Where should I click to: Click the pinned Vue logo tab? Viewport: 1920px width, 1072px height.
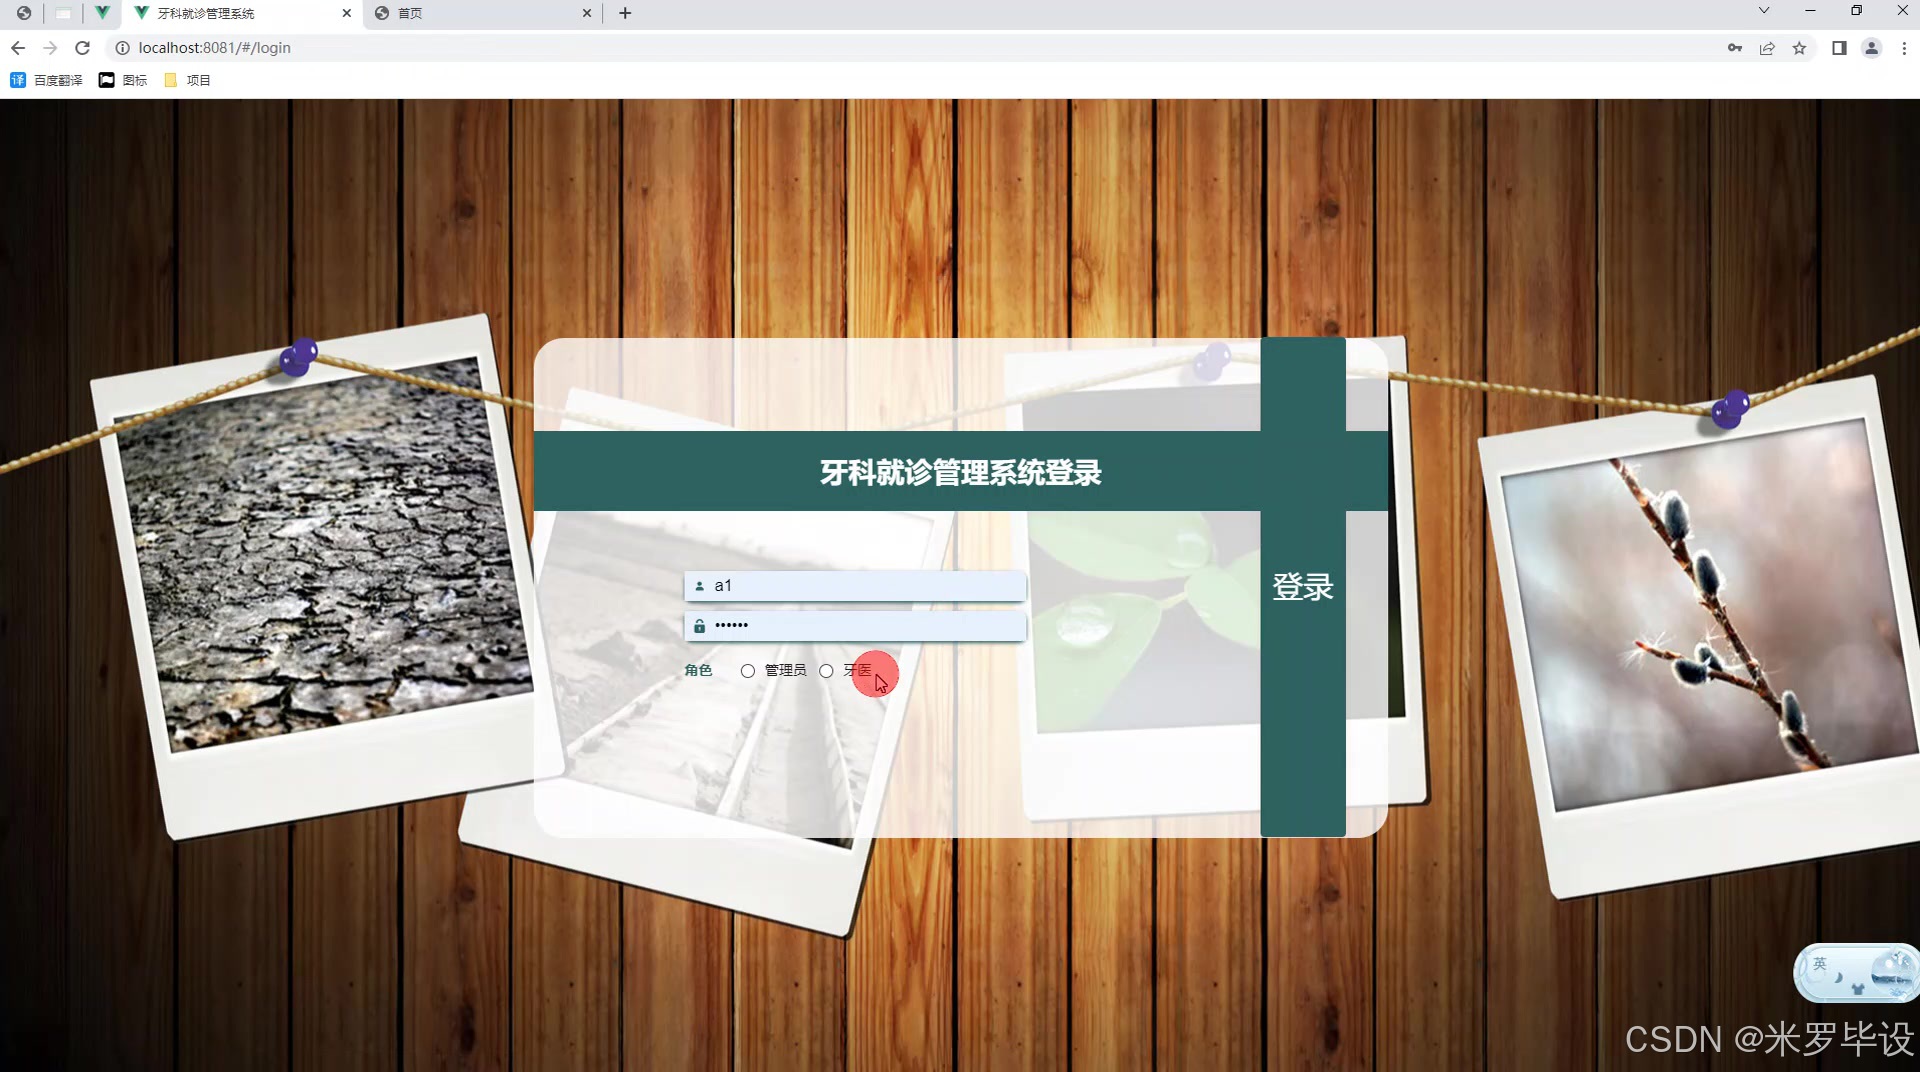pos(102,13)
